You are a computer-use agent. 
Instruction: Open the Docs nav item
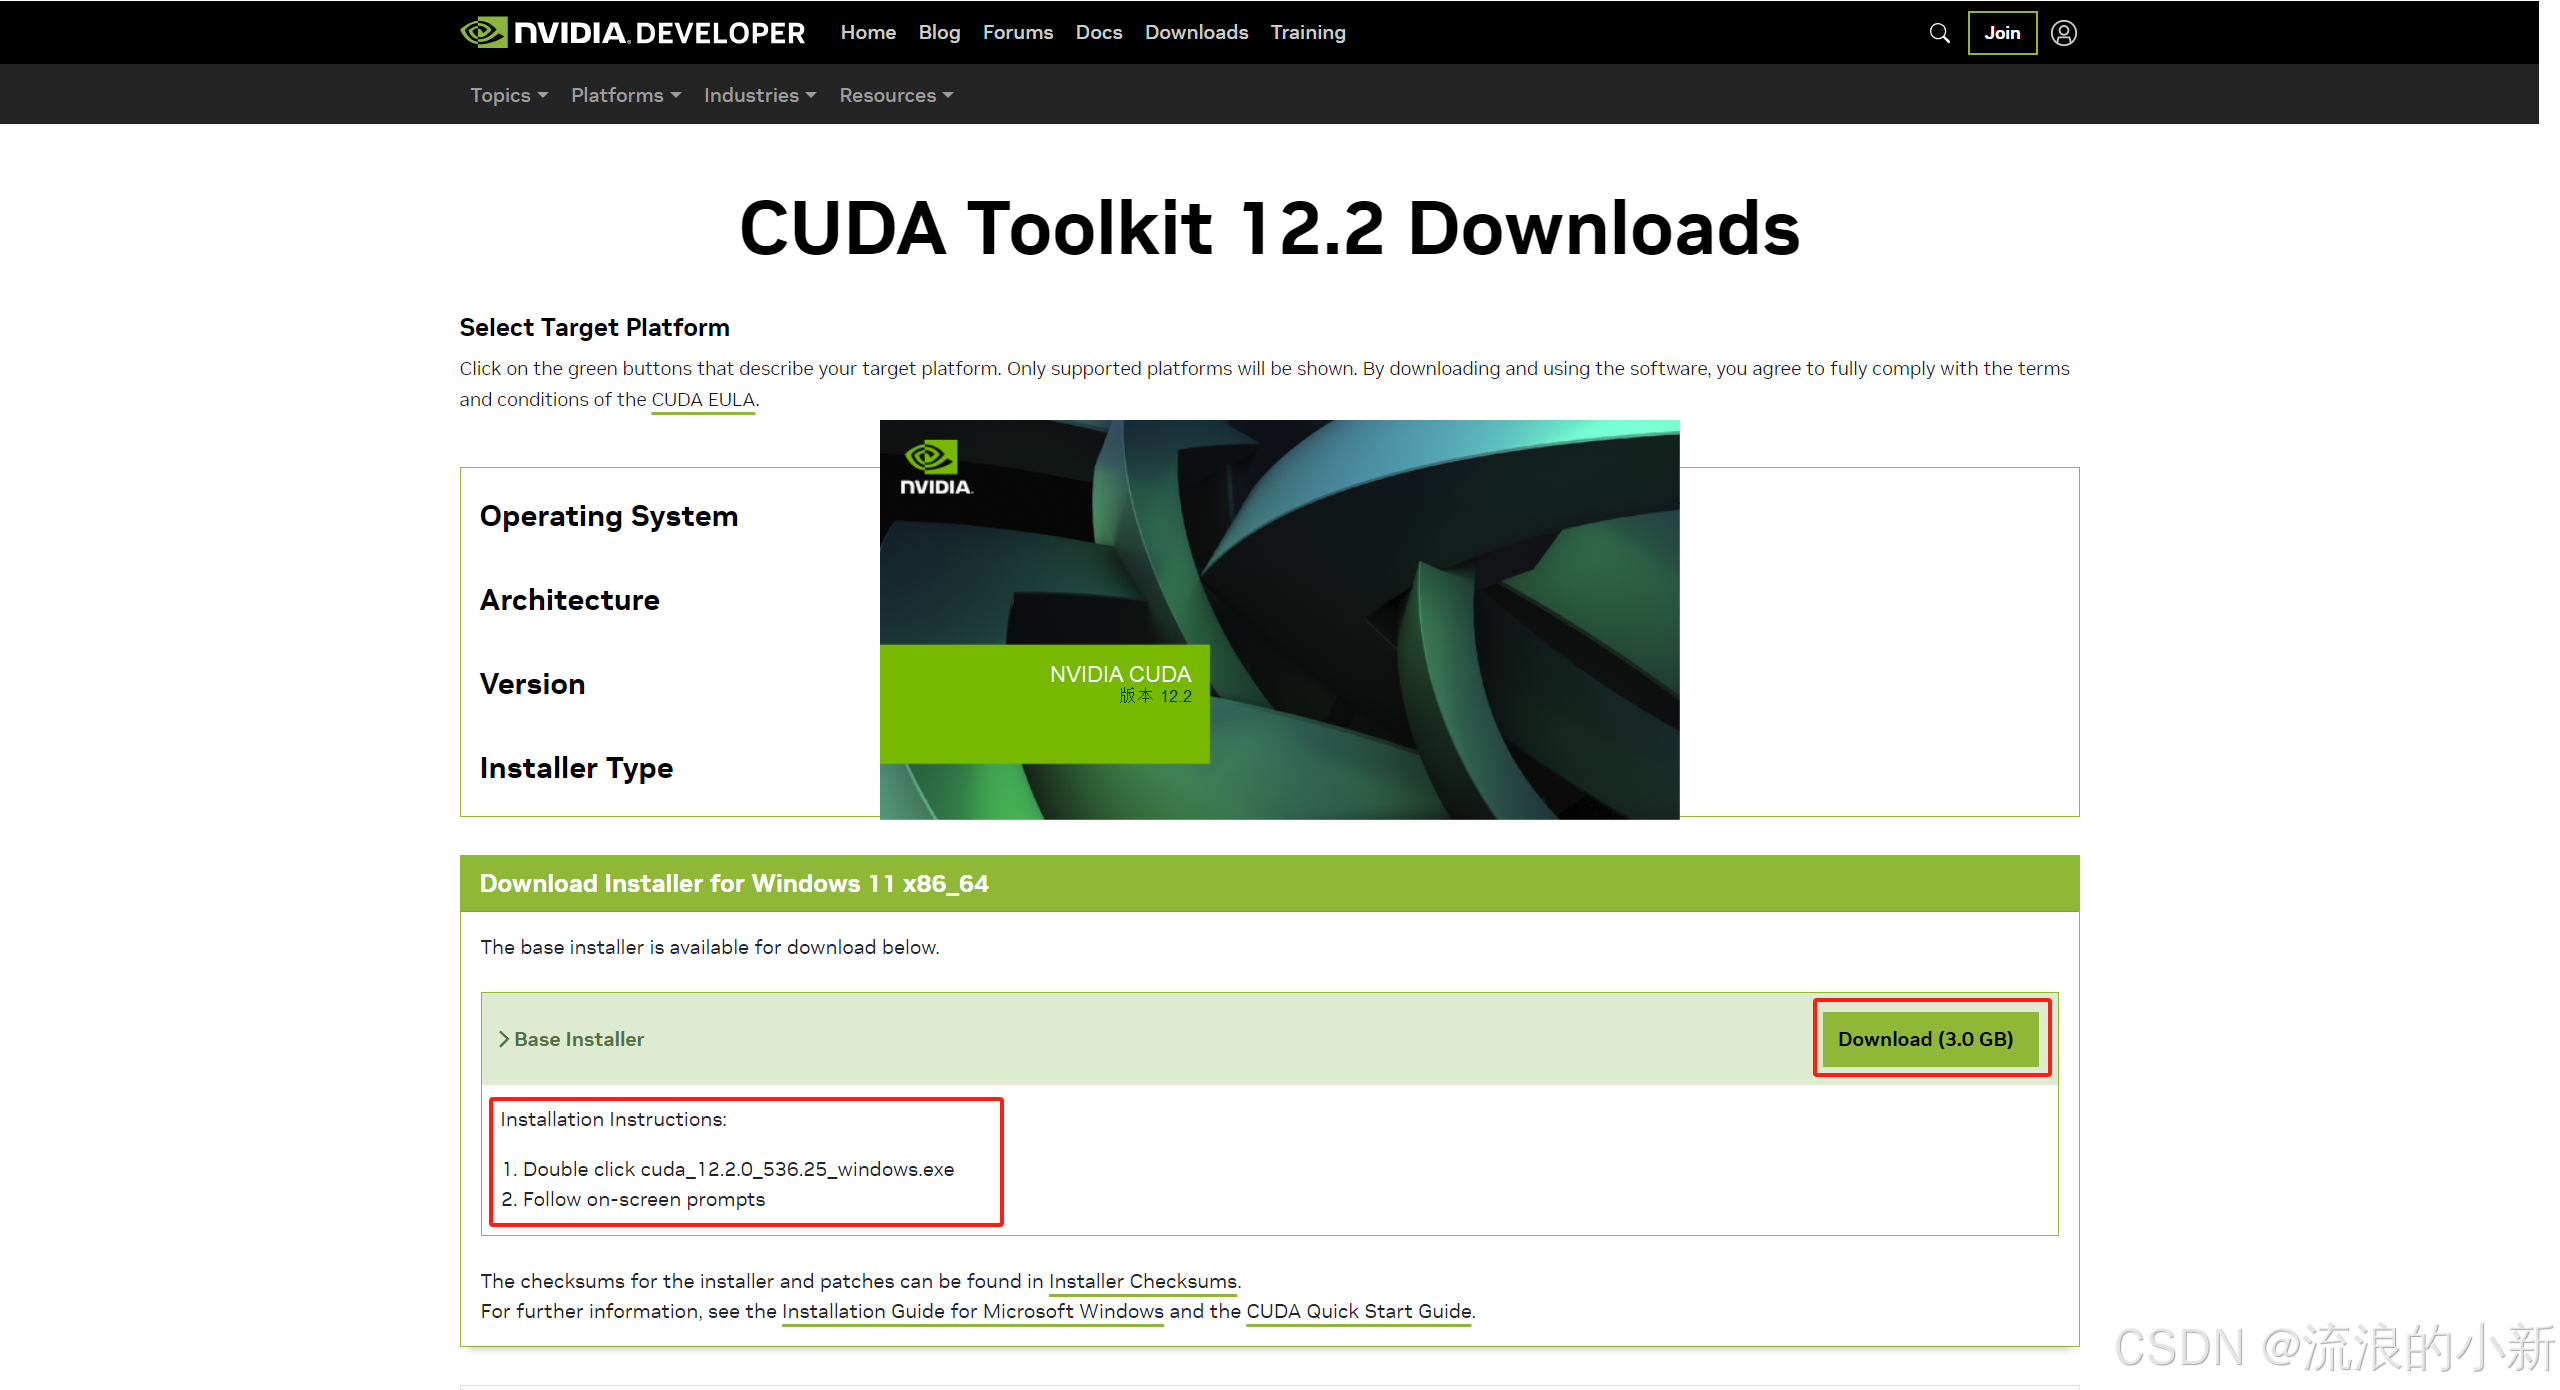pyautogui.click(x=1098, y=33)
